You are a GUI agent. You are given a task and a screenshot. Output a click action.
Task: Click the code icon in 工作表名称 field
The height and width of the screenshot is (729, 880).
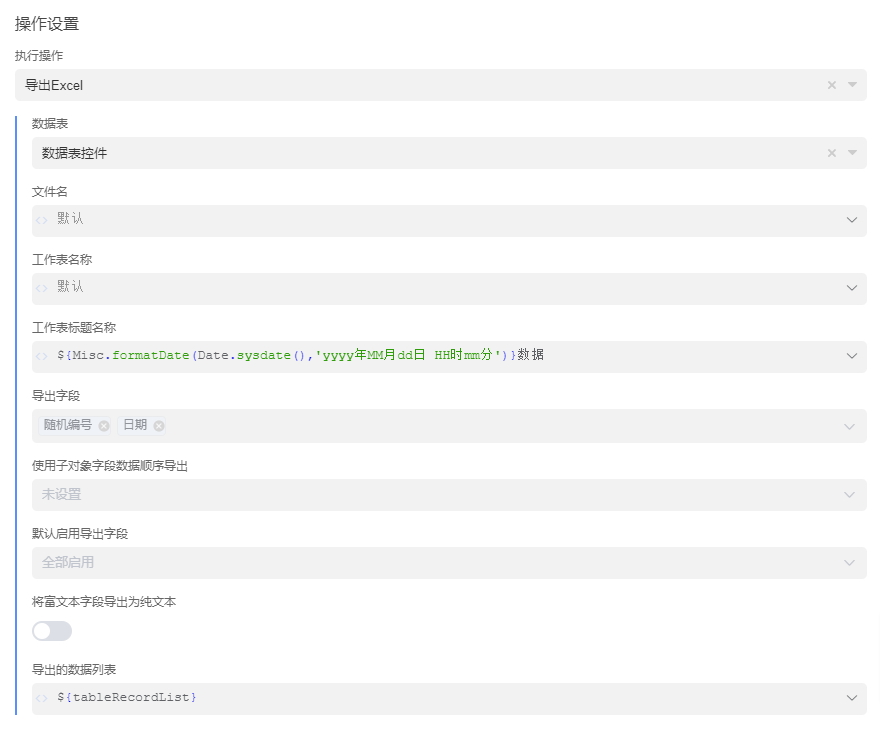pos(42,288)
